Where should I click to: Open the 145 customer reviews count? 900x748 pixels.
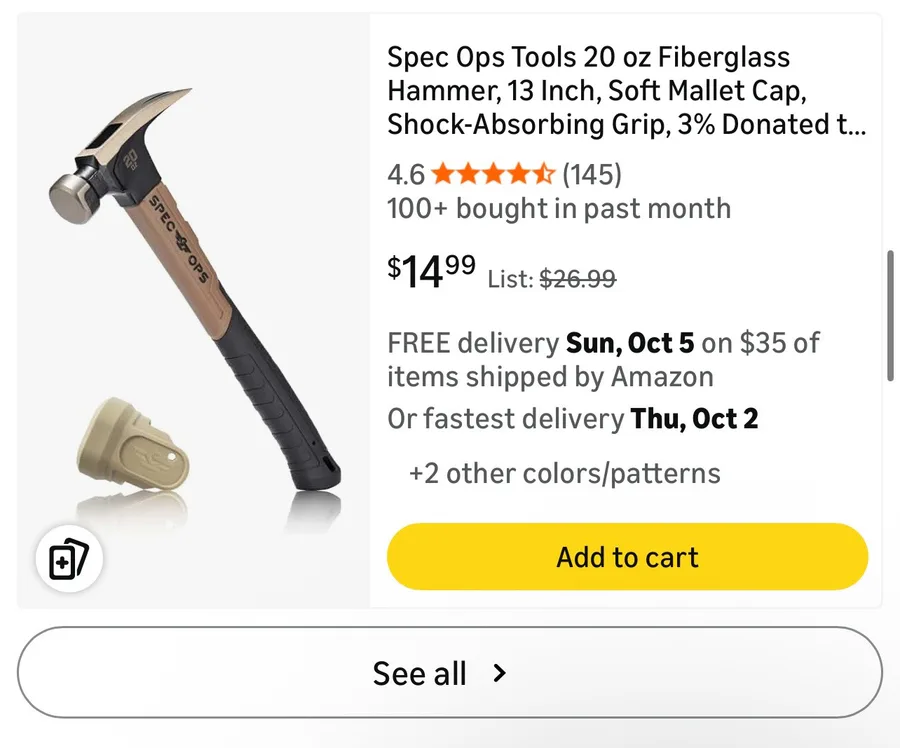[x=592, y=175]
